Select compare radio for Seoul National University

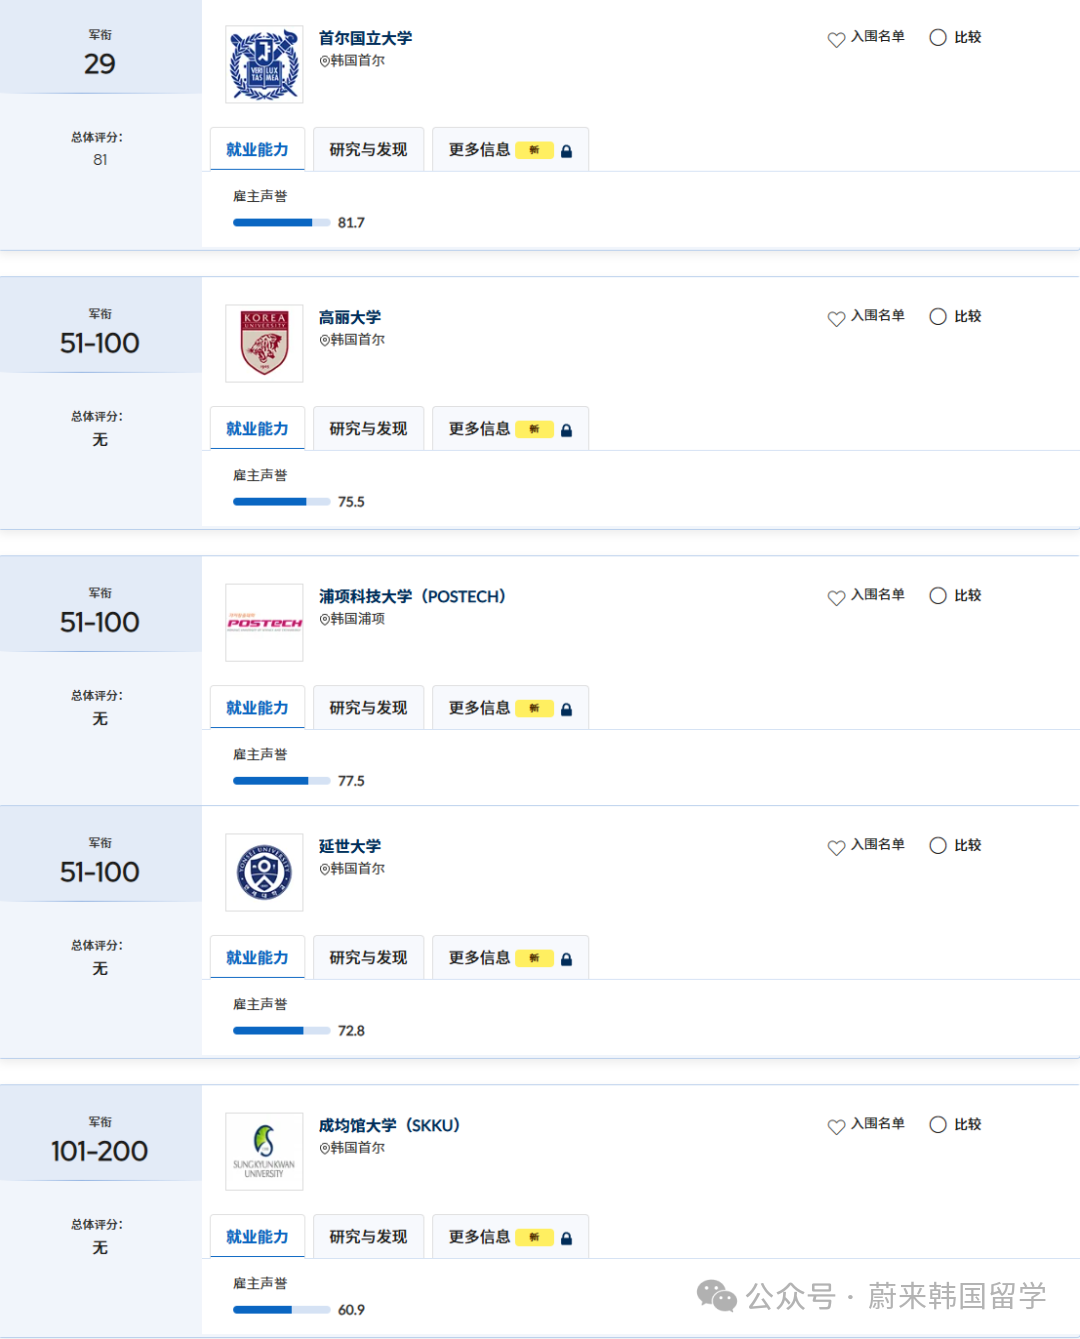pos(938,38)
